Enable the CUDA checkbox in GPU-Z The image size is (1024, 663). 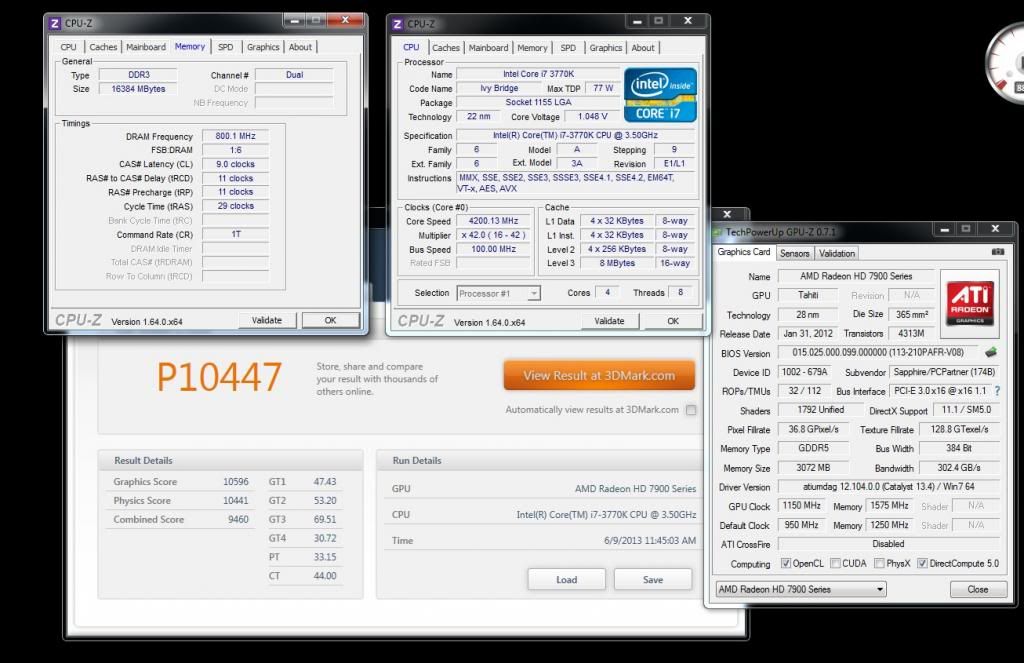(836, 563)
